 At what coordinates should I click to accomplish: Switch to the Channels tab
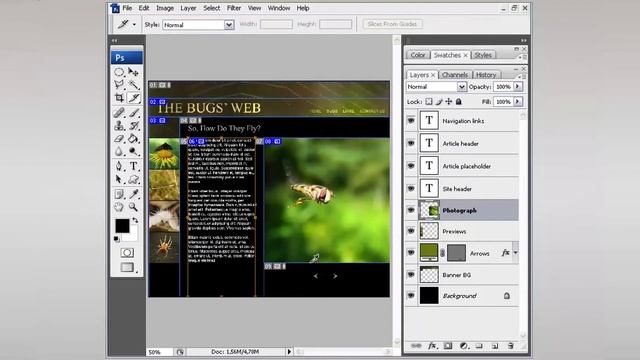(x=455, y=75)
